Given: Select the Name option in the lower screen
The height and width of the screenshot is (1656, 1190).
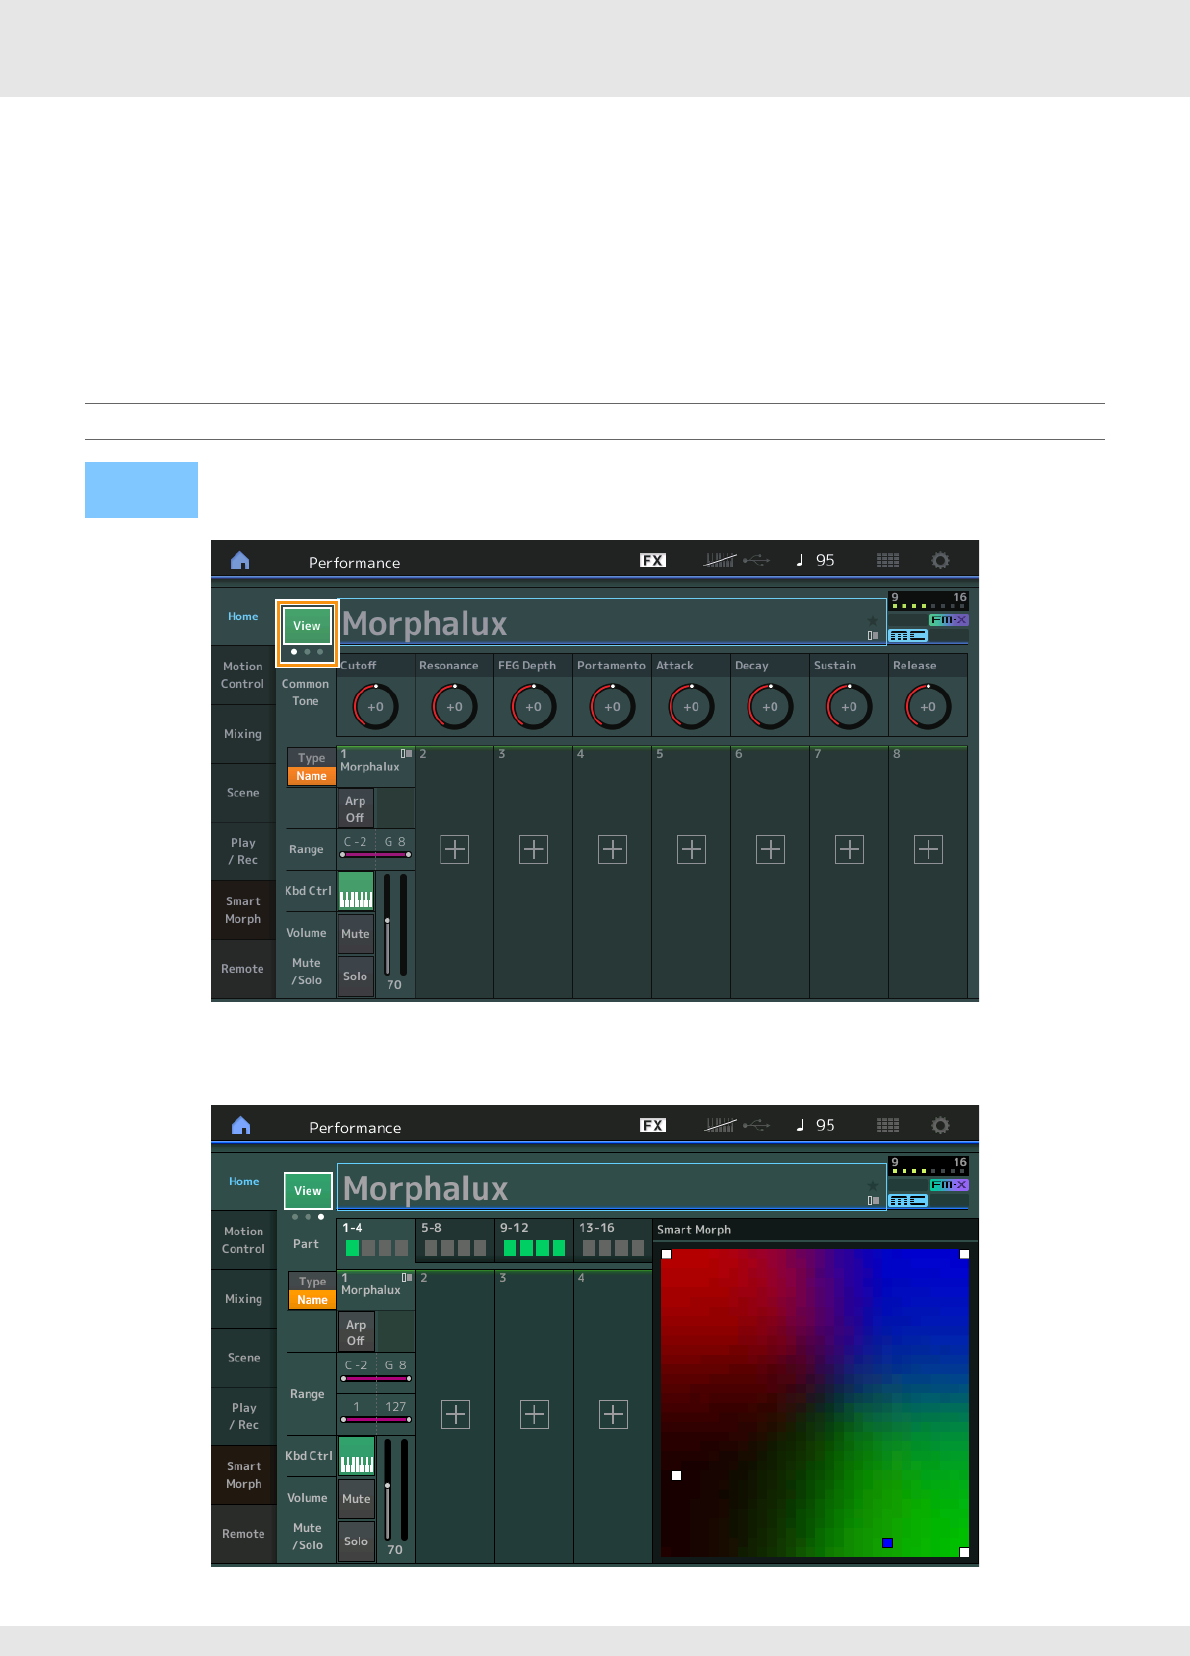Looking at the screenshot, I should tap(312, 1300).
